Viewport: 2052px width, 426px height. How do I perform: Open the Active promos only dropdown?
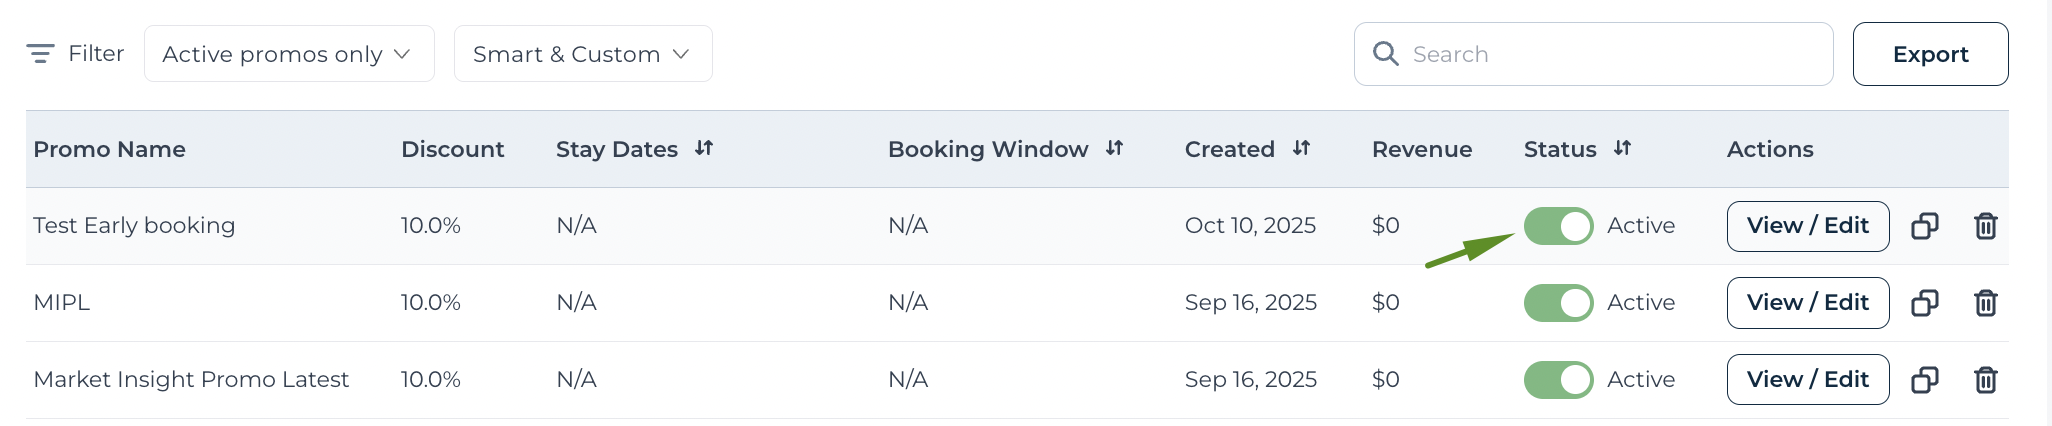click(x=289, y=54)
